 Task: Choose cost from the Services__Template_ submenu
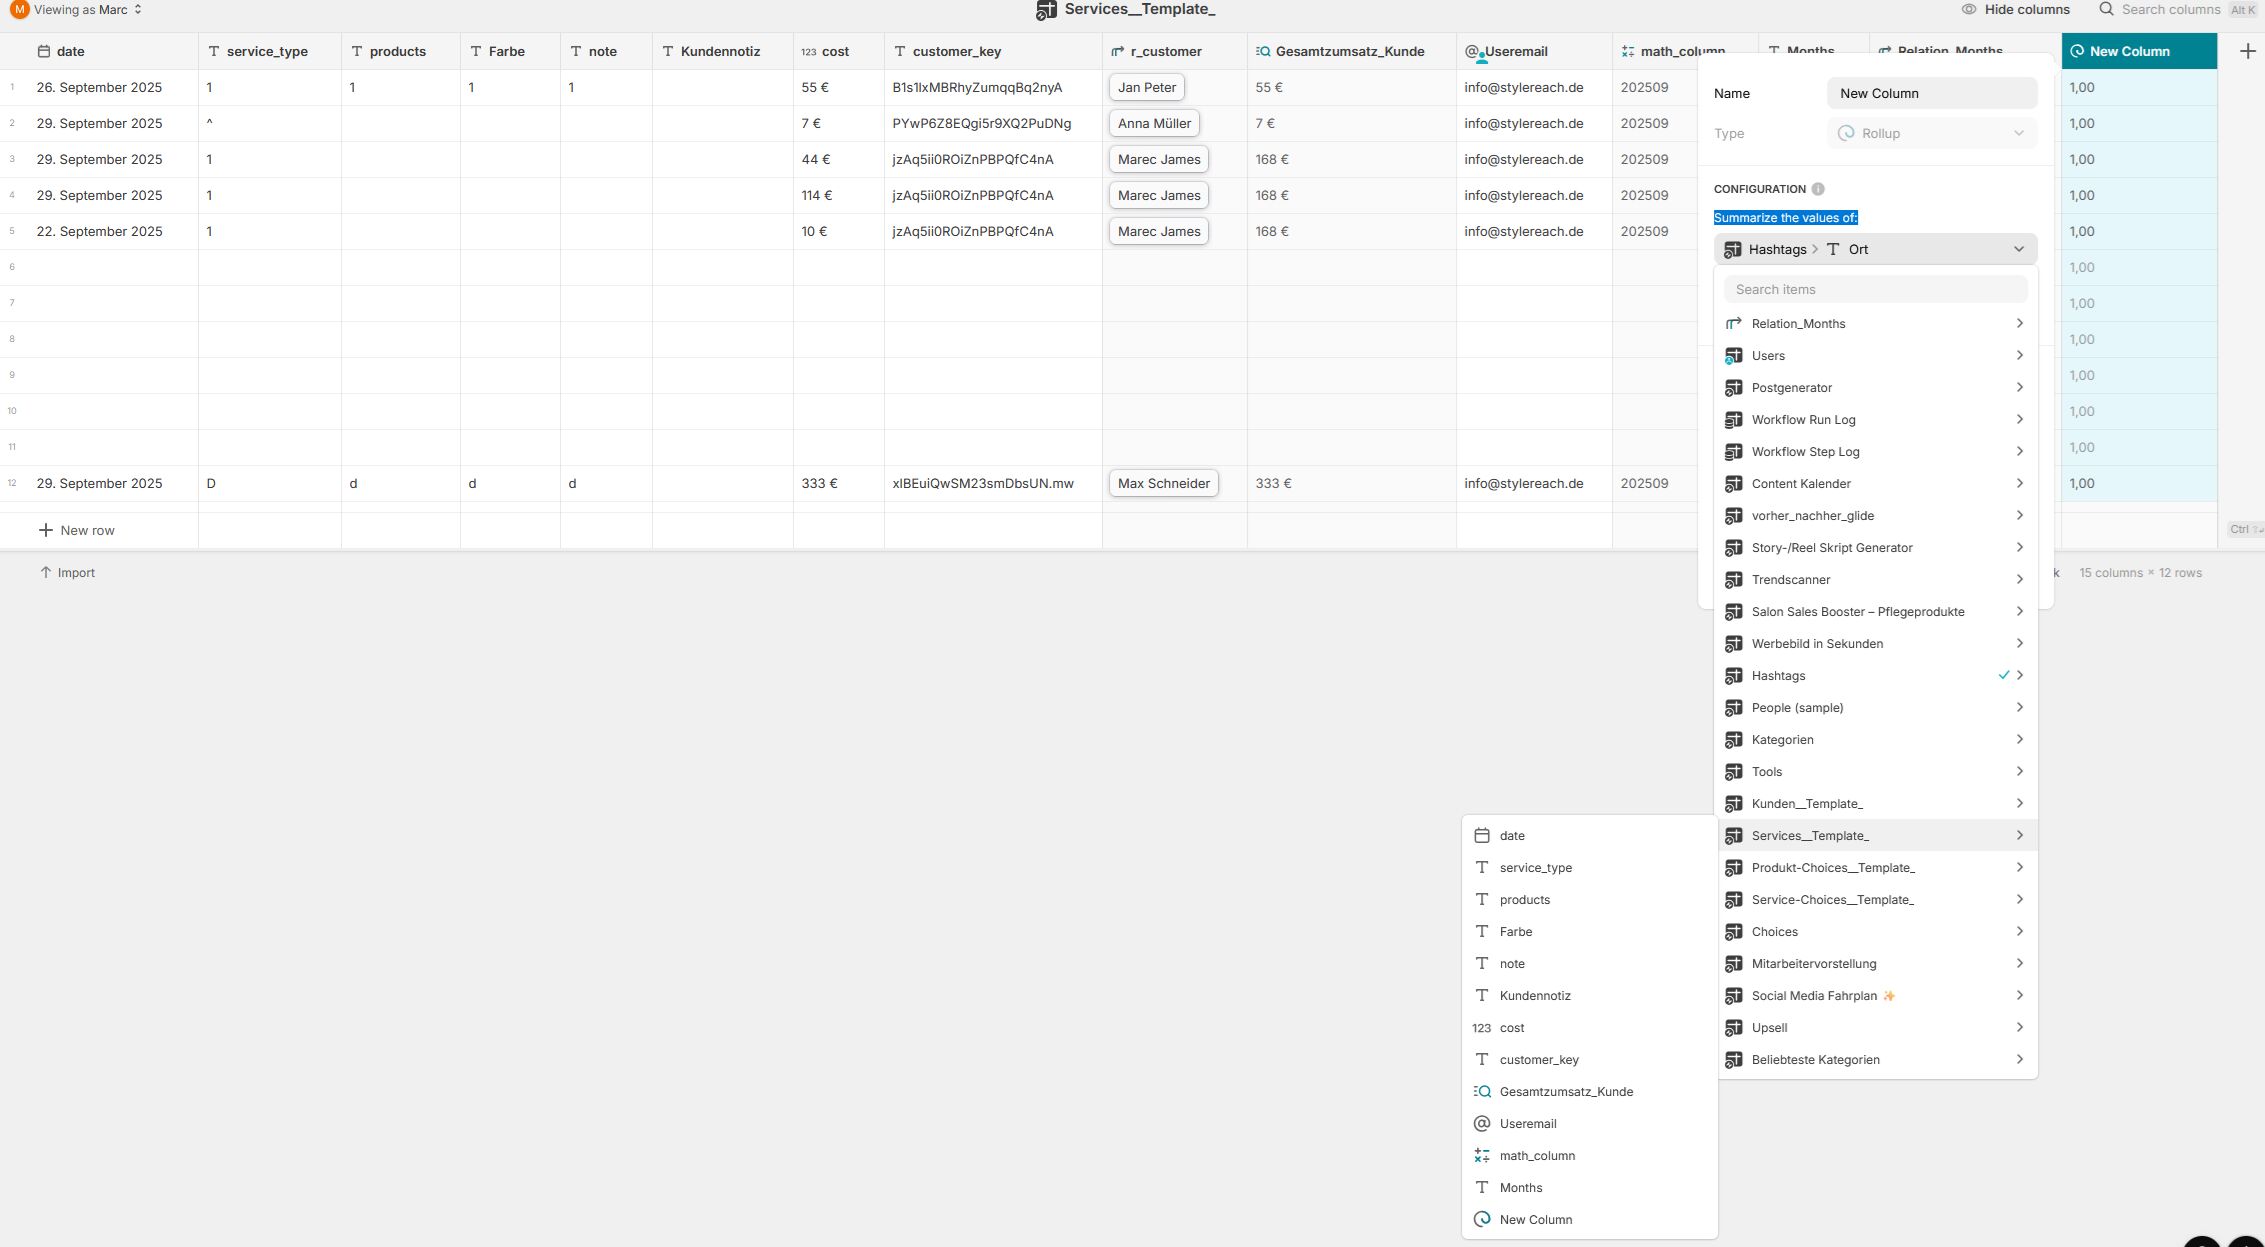pyautogui.click(x=1512, y=1027)
